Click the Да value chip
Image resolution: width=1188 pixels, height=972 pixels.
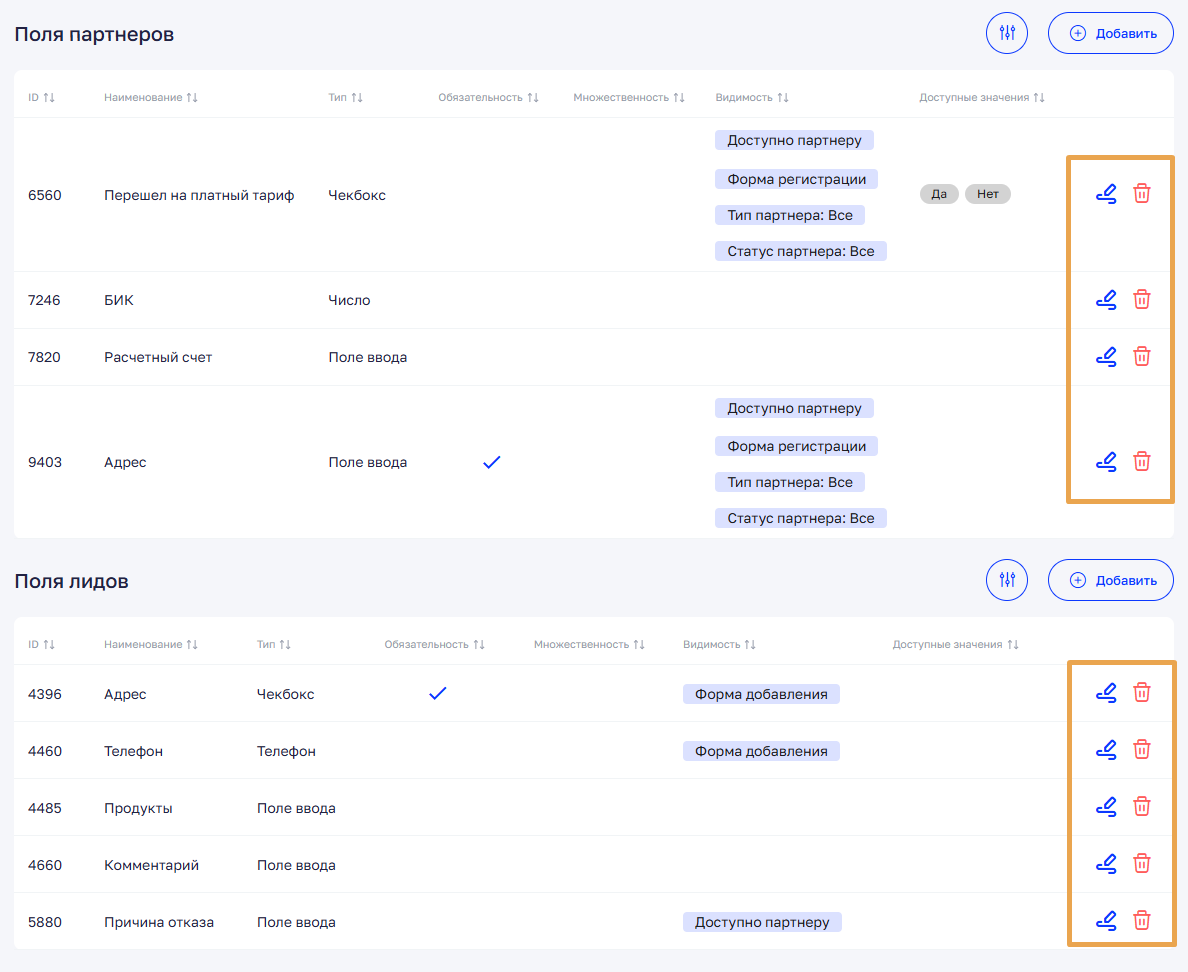939,194
